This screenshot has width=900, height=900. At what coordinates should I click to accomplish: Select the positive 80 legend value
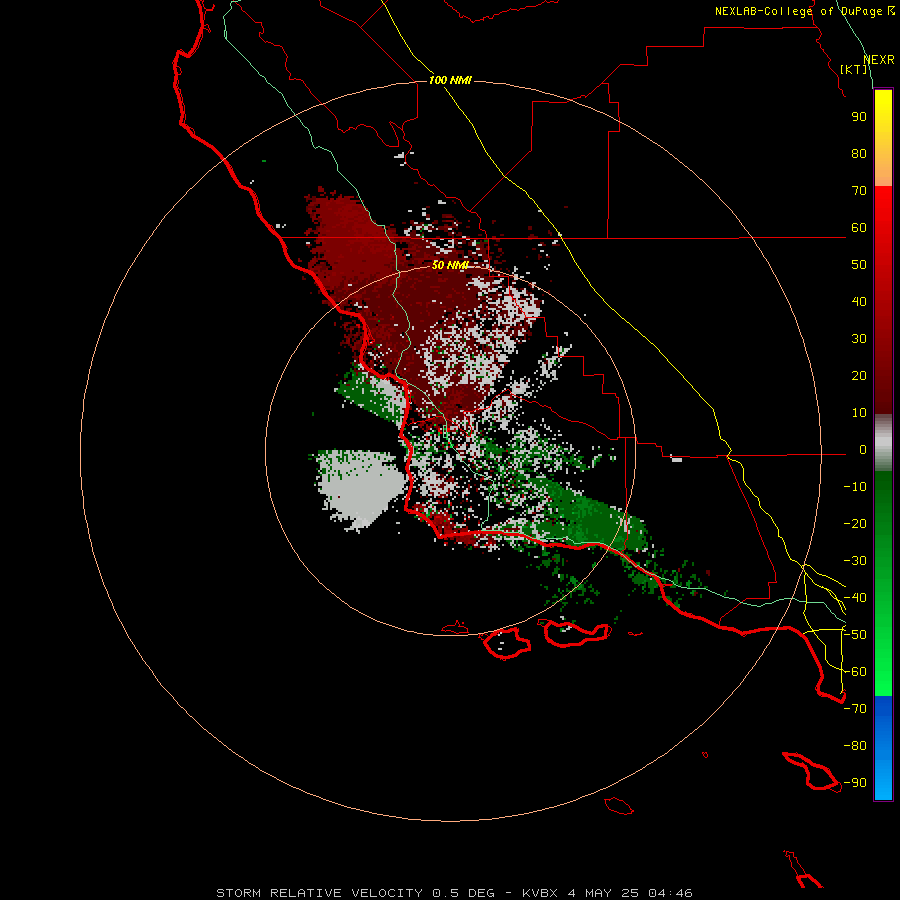(x=859, y=154)
